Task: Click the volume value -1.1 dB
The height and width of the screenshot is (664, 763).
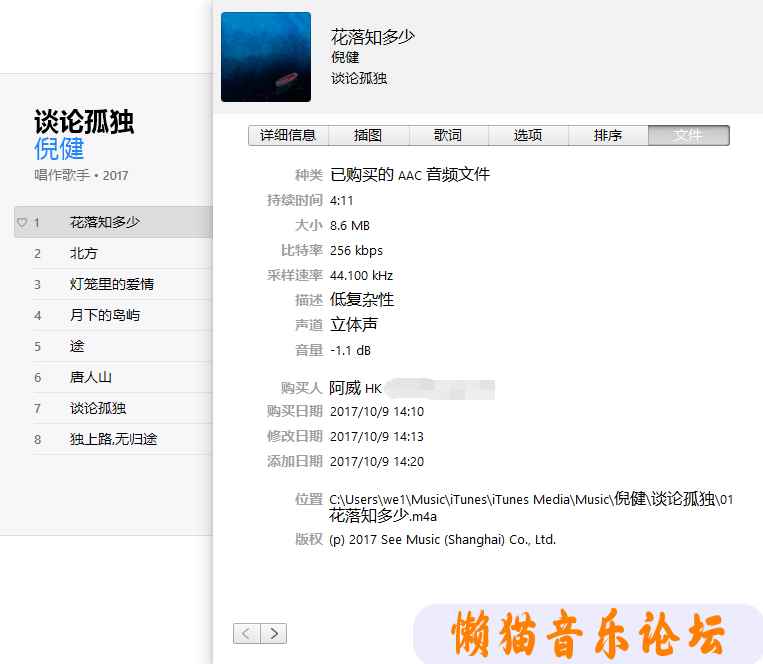Action: (350, 350)
